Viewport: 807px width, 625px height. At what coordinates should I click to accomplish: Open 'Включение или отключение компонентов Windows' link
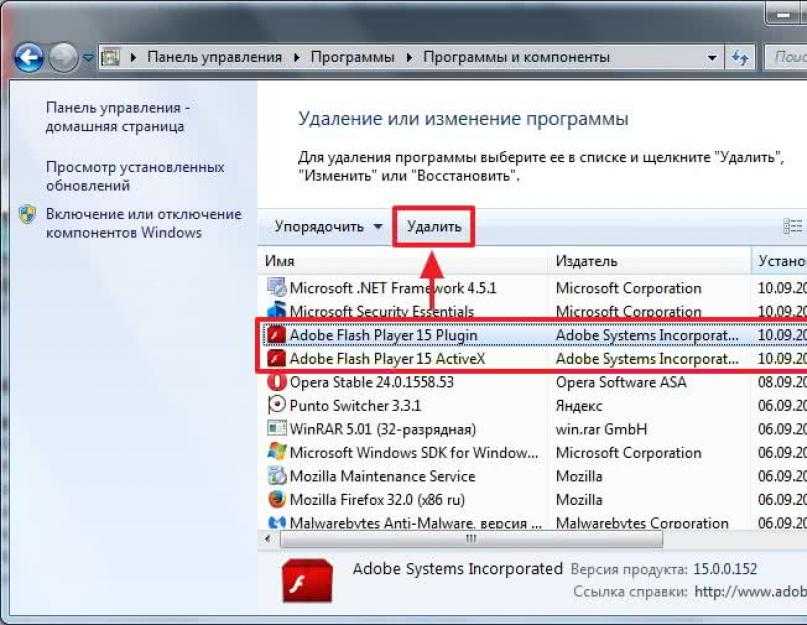(144, 223)
